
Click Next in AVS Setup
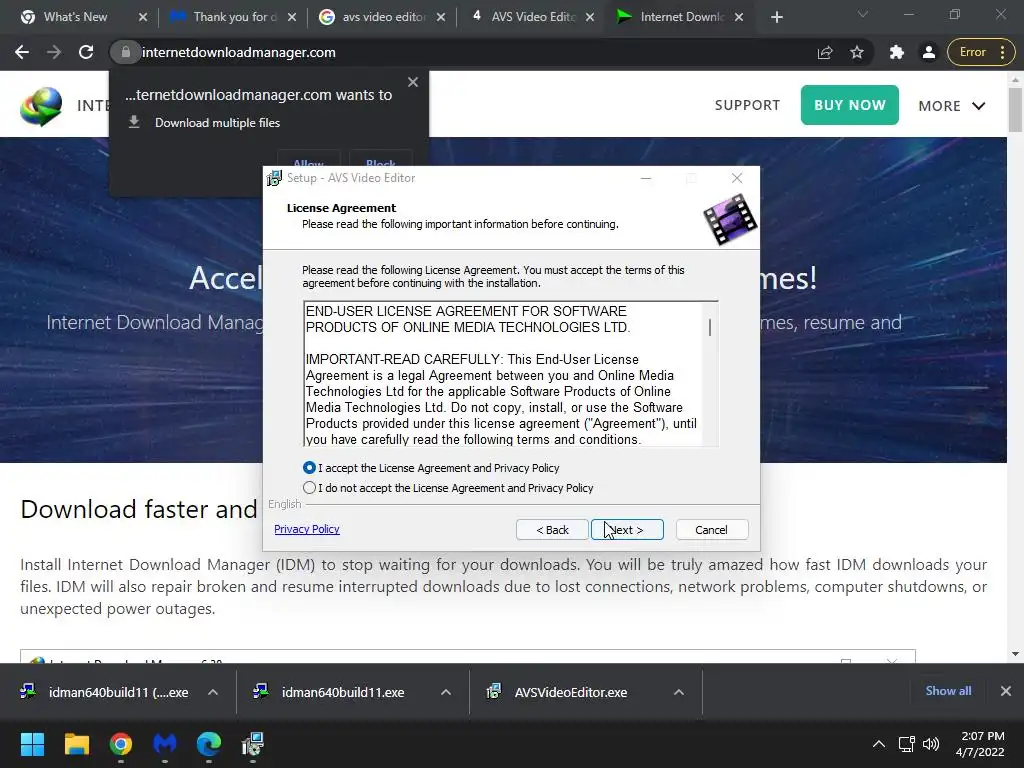[627, 530]
